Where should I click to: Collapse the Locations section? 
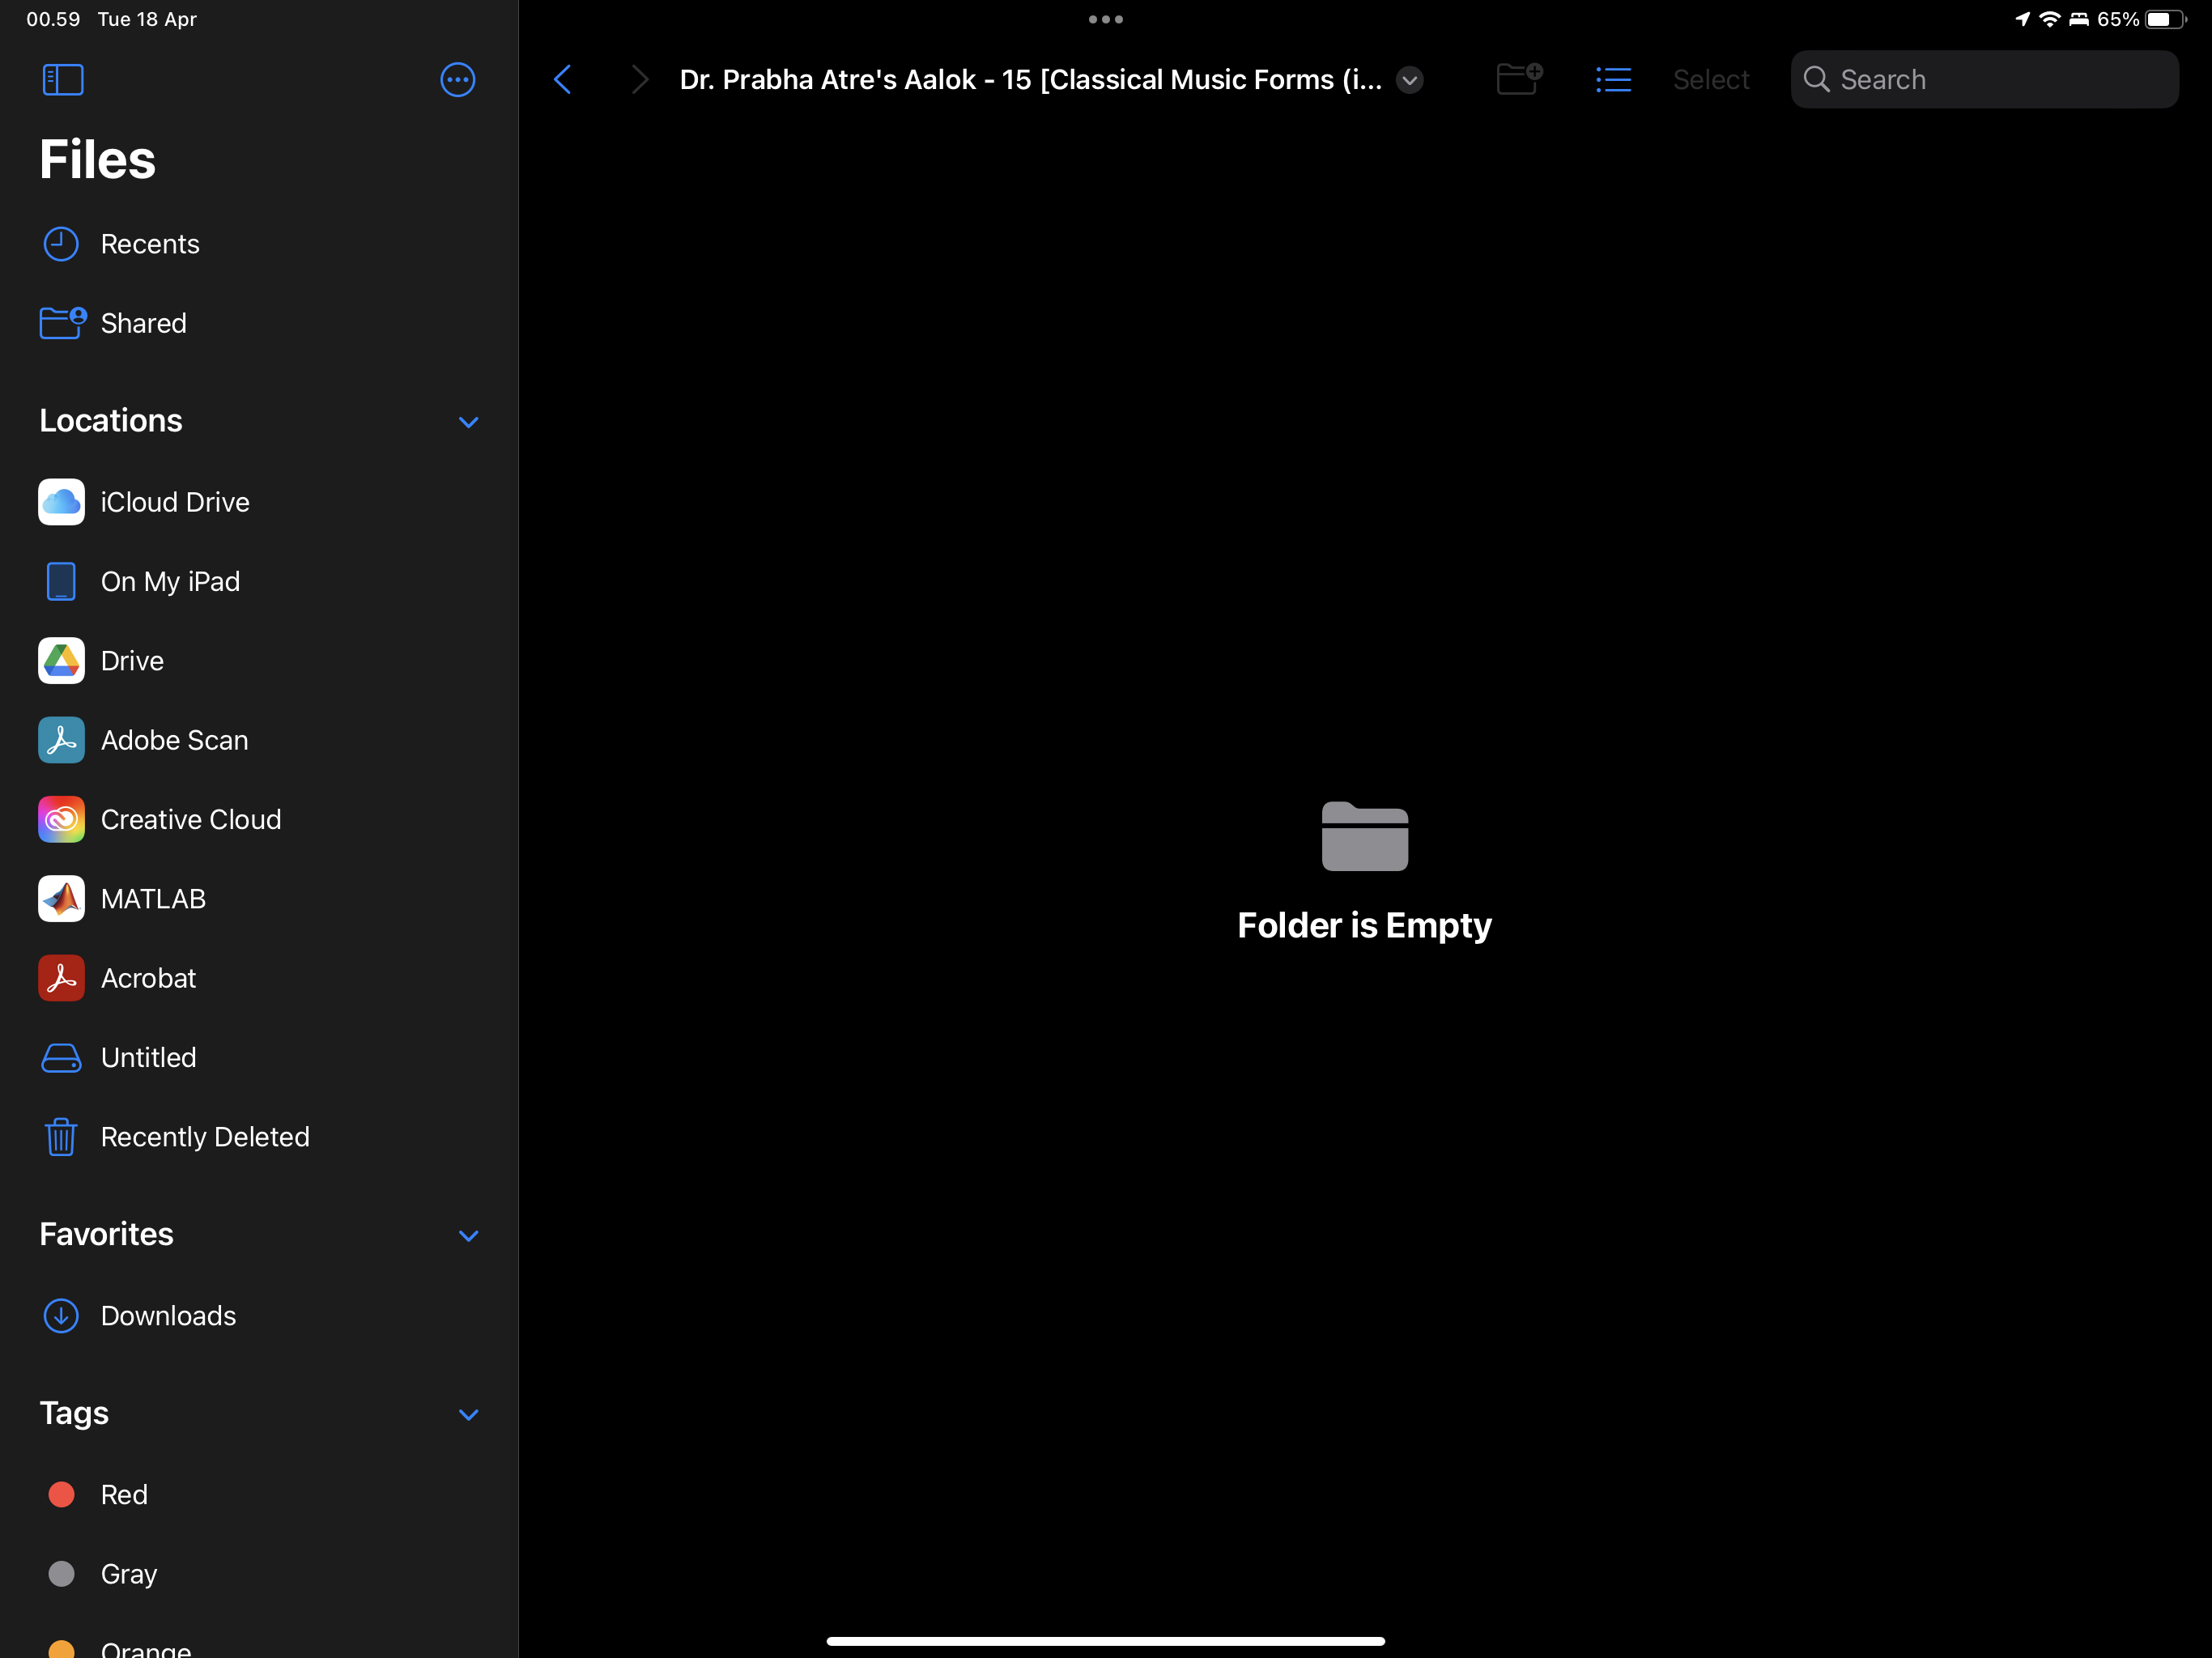click(x=468, y=422)
